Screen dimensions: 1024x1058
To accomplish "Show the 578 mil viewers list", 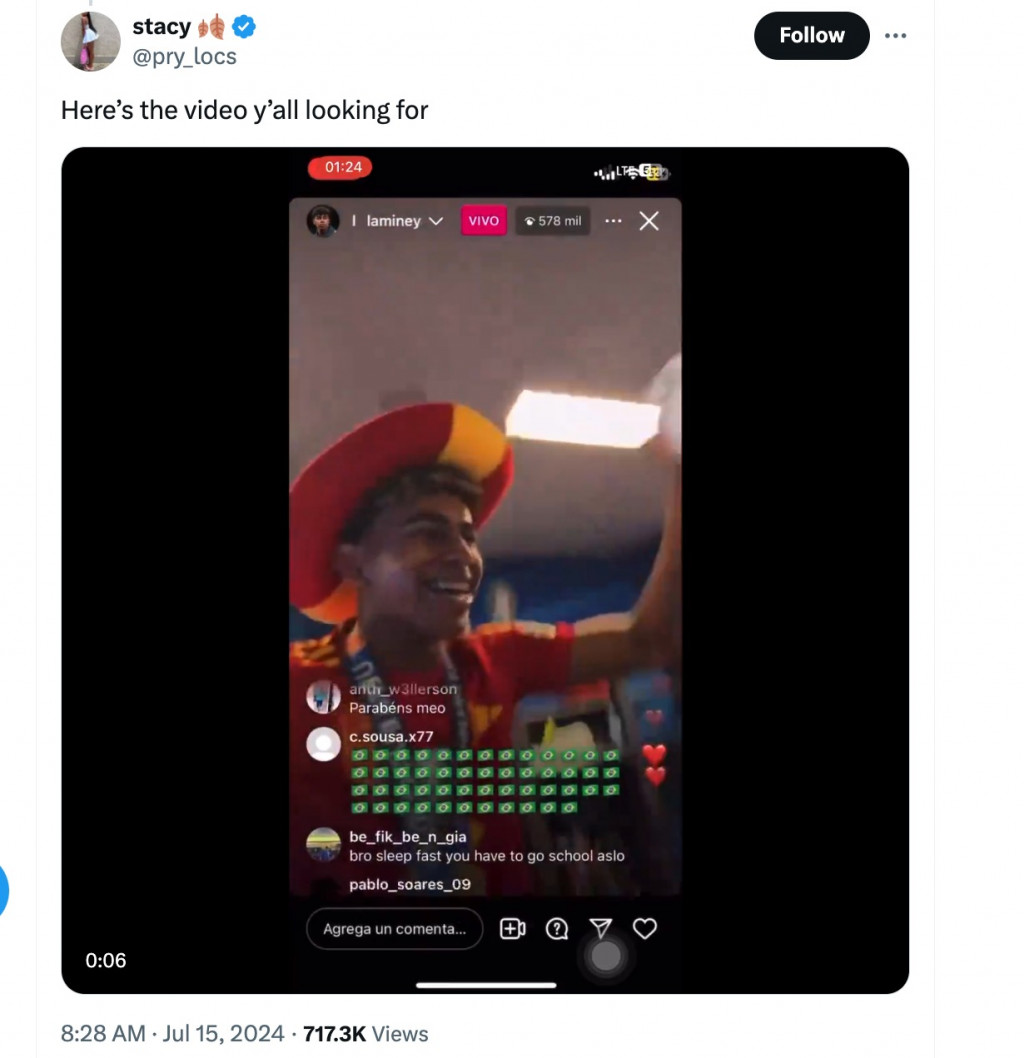I will [553, 221].
